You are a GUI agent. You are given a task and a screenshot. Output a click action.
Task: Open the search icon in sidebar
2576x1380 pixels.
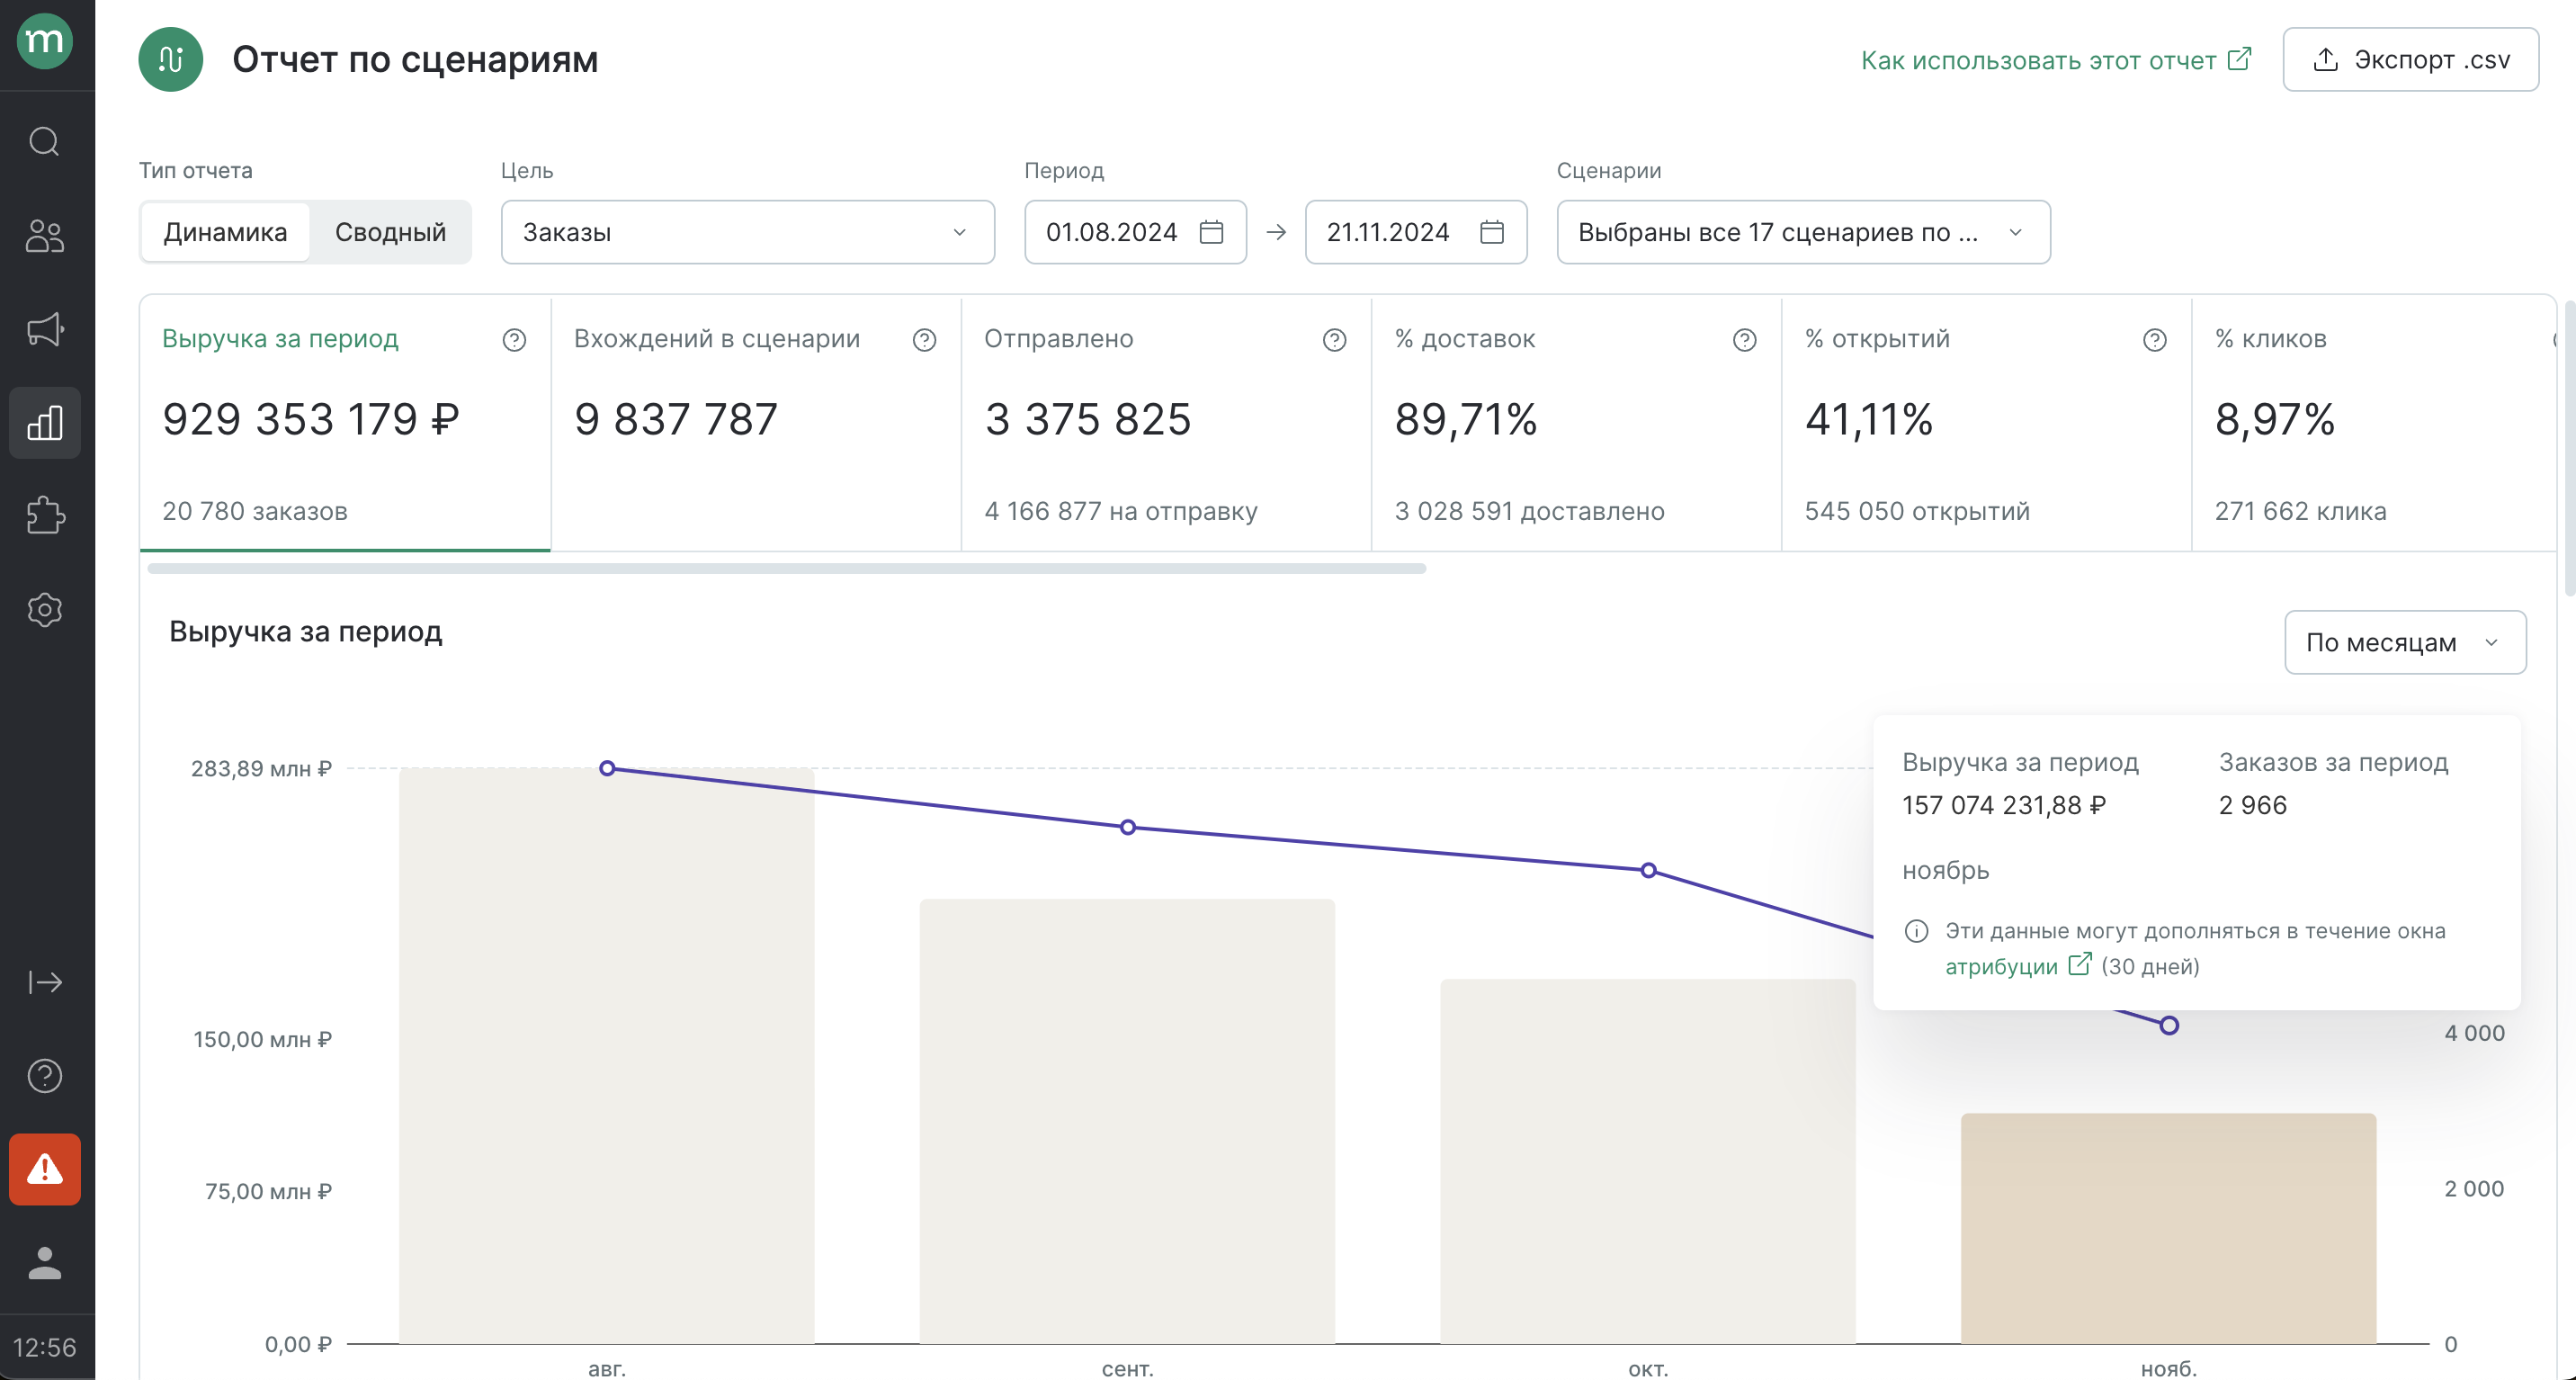click(x=45, y=142)
